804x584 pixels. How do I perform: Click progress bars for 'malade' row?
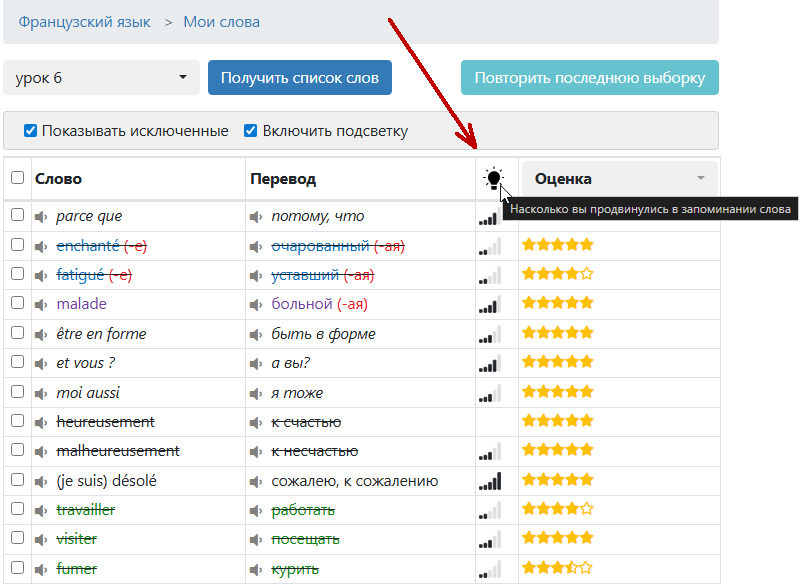pos(490,305)
